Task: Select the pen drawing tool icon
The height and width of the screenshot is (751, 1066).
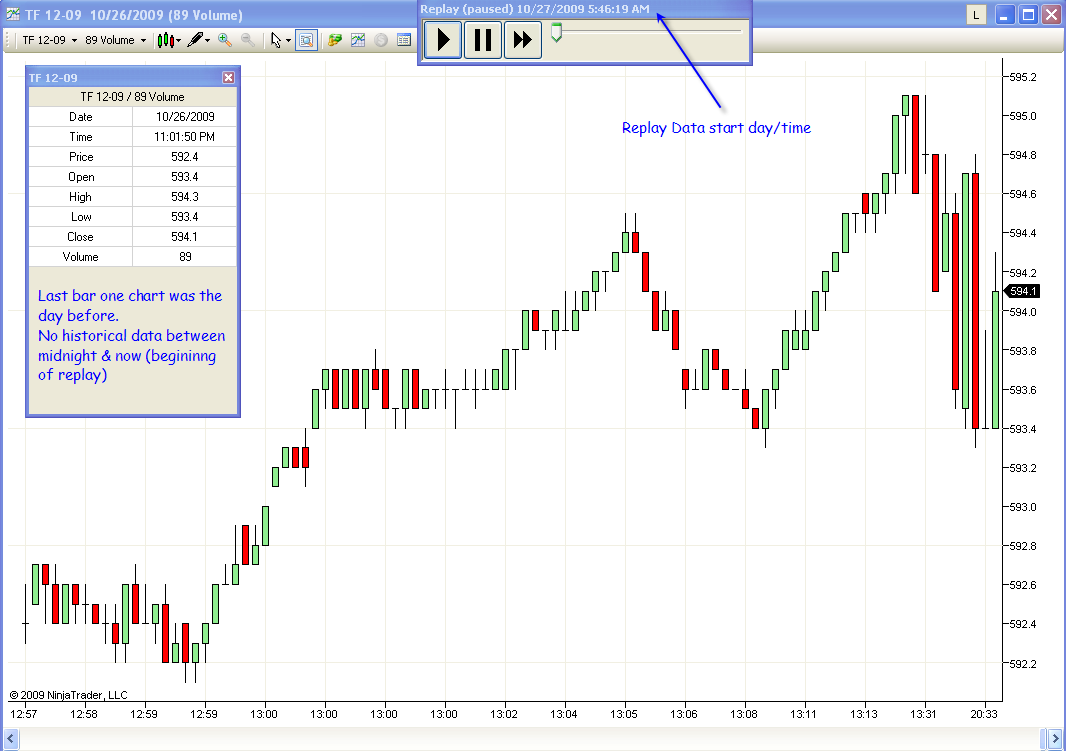Action: click(x=195, y=40)
